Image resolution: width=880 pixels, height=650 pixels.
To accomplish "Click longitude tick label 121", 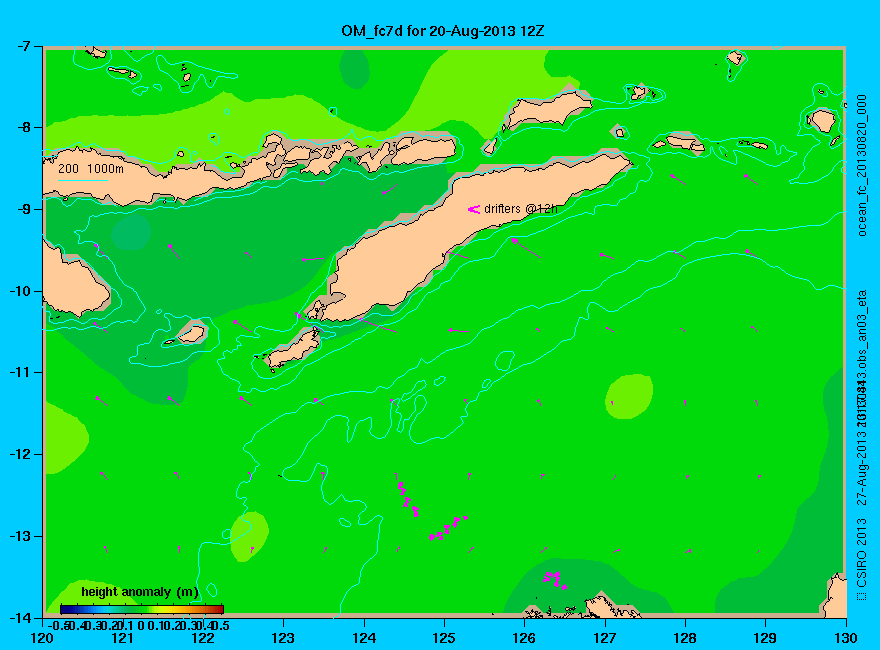I will pyautogui.click(x=123, y=638).
